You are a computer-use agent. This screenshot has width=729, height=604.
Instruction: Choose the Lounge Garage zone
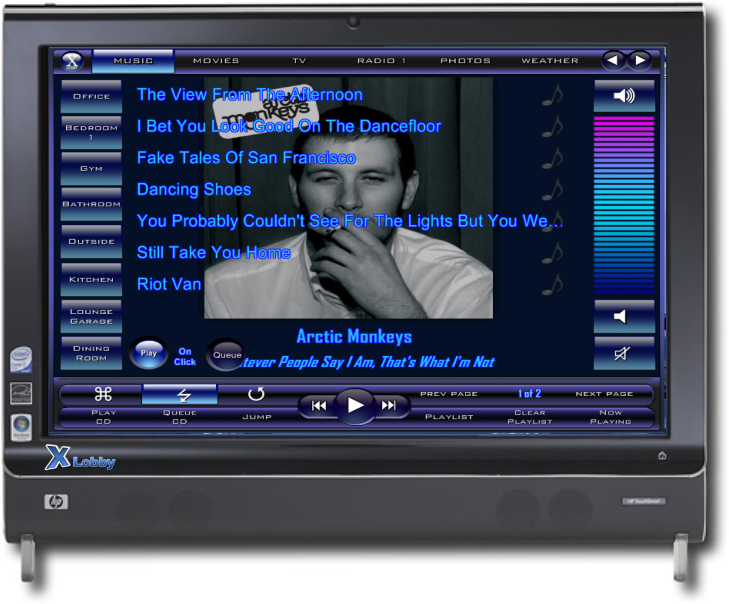(91, 317)
